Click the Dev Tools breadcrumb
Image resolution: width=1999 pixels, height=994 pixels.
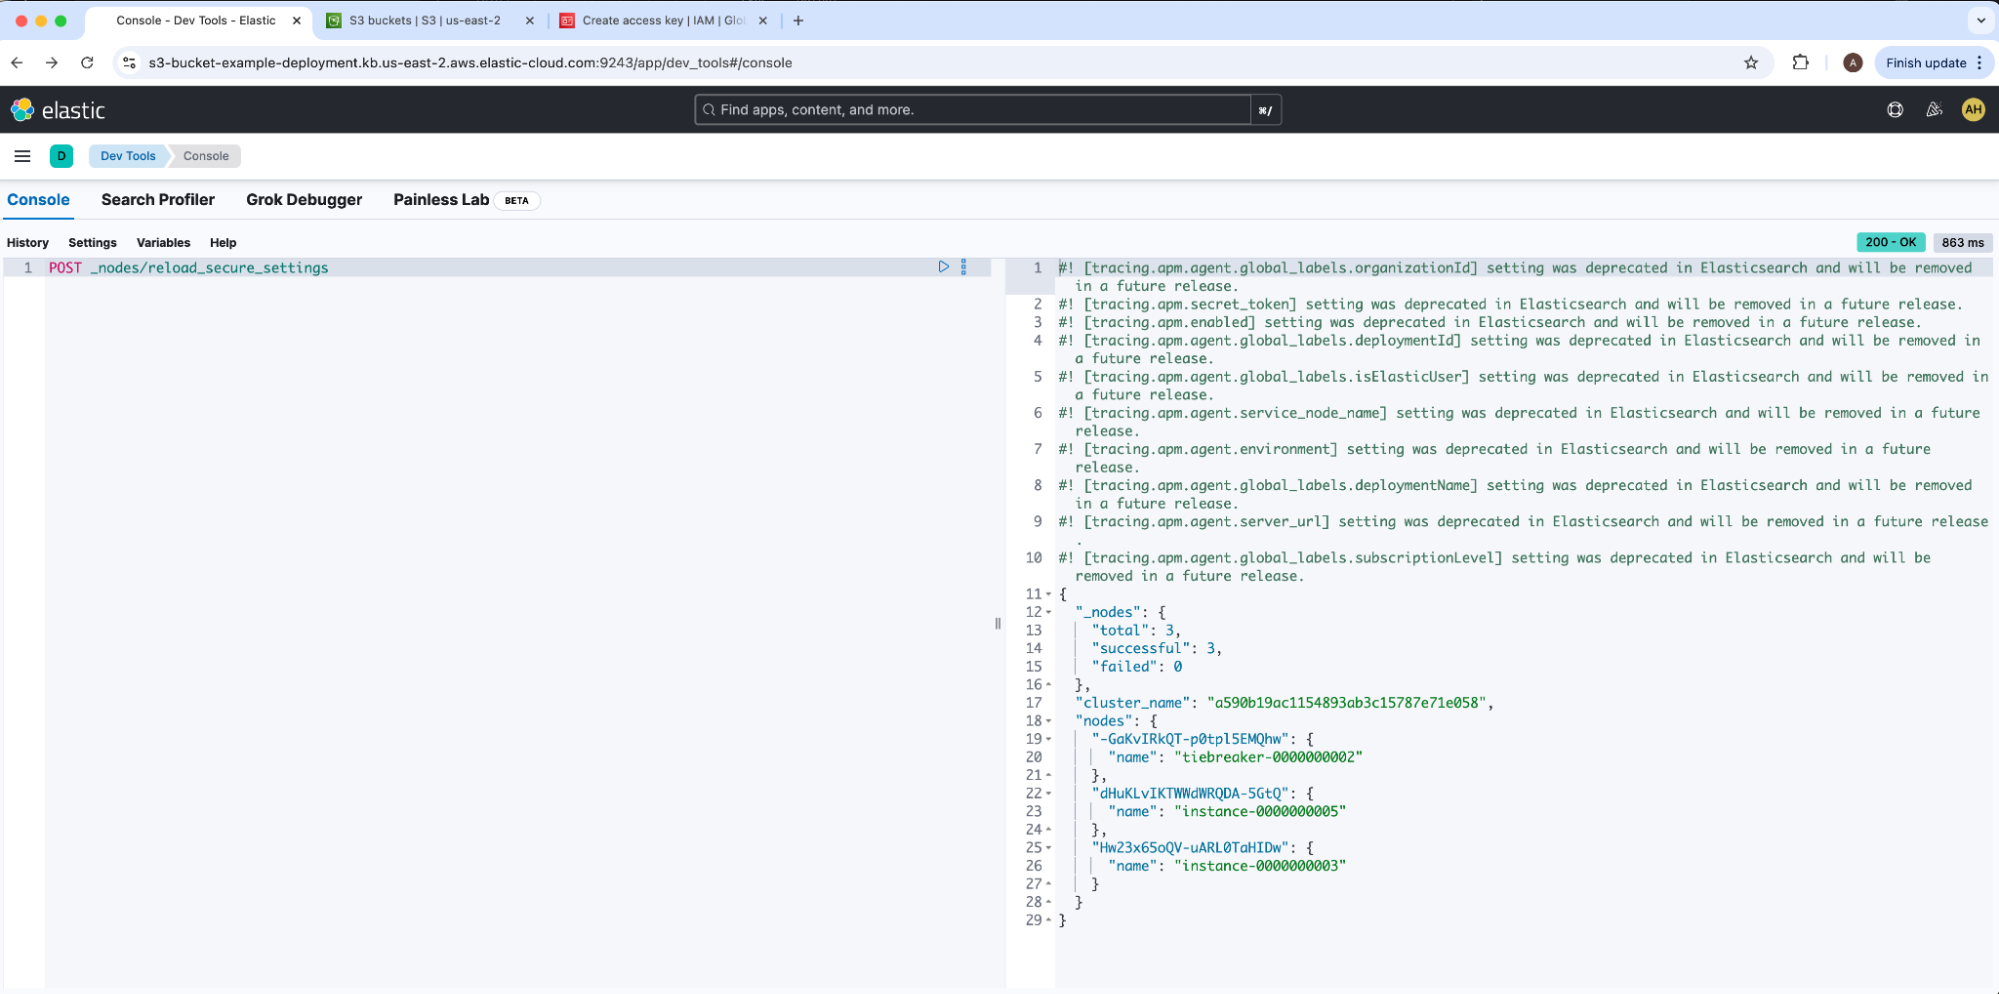click(128, 156)
